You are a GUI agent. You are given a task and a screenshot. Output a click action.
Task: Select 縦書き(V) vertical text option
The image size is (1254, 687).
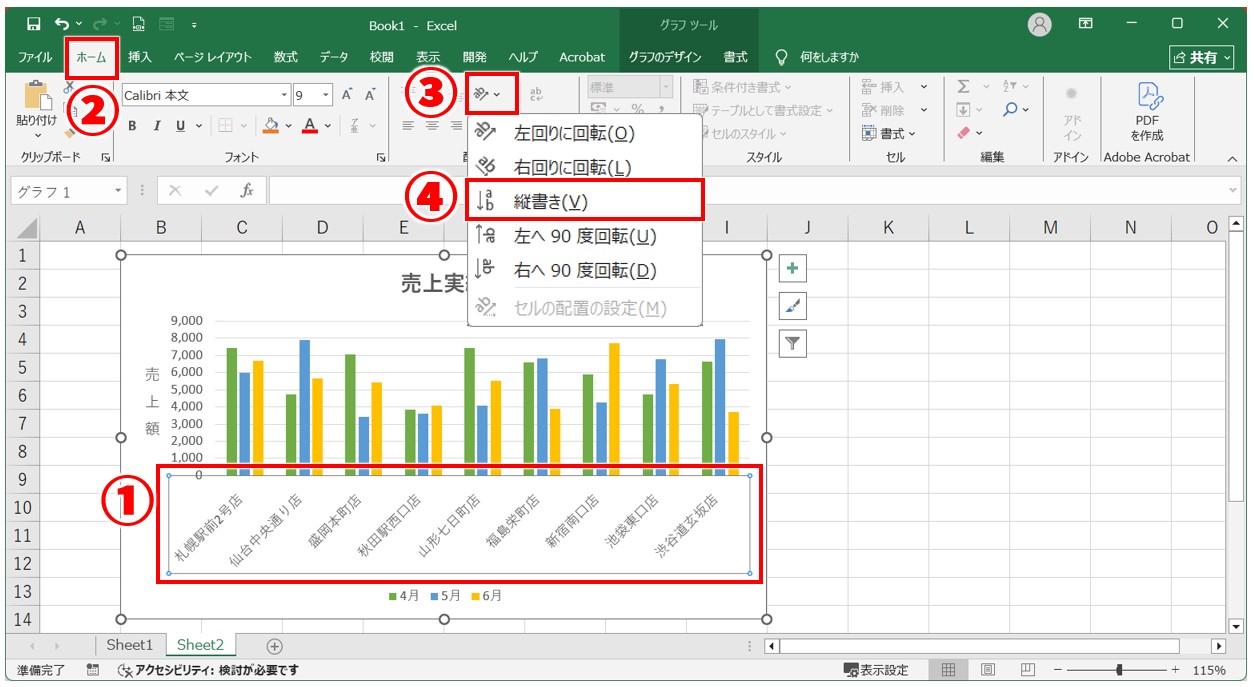[x=585, y=201]
